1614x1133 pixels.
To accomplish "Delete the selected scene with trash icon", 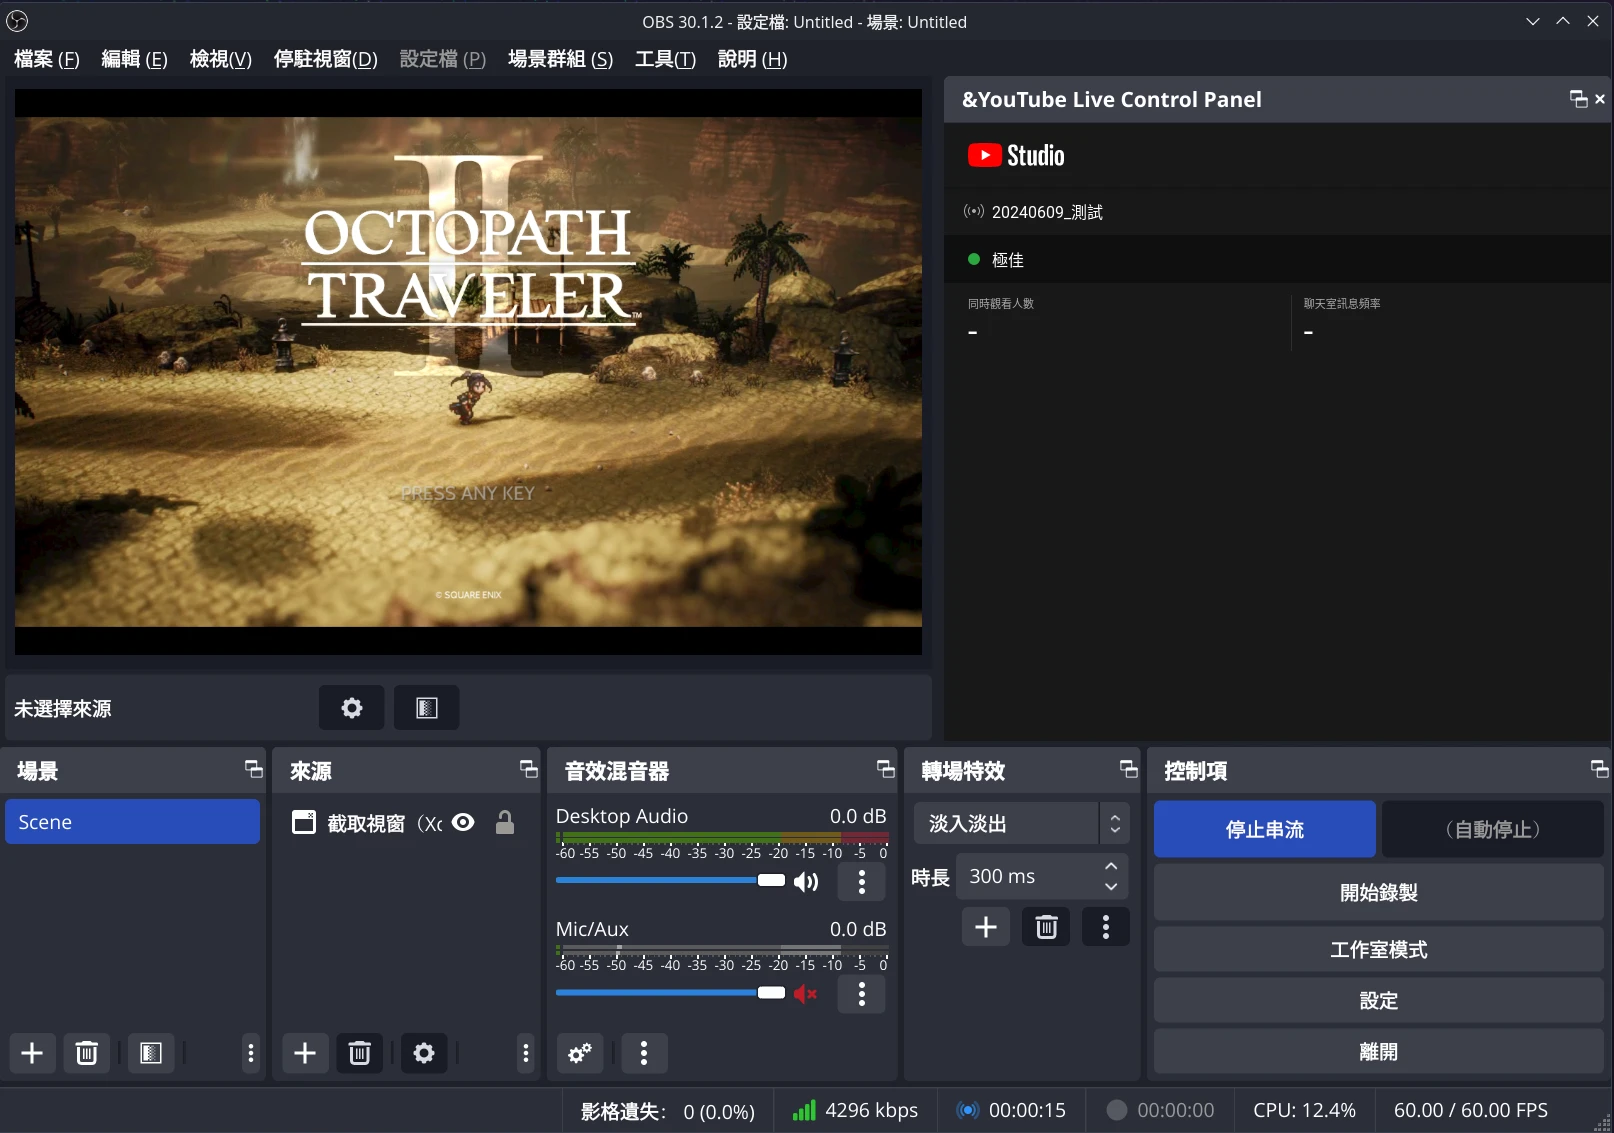I will (87, 1053).
